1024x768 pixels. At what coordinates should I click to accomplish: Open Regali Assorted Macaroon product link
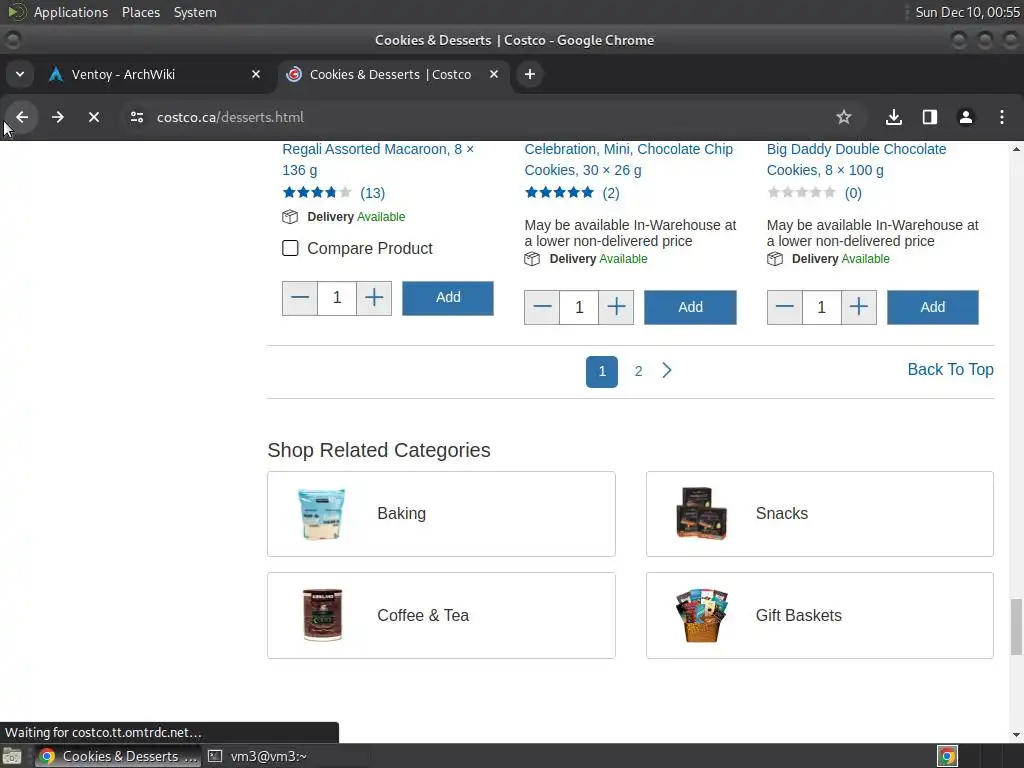pyautogui.click(x=378, y=159)
